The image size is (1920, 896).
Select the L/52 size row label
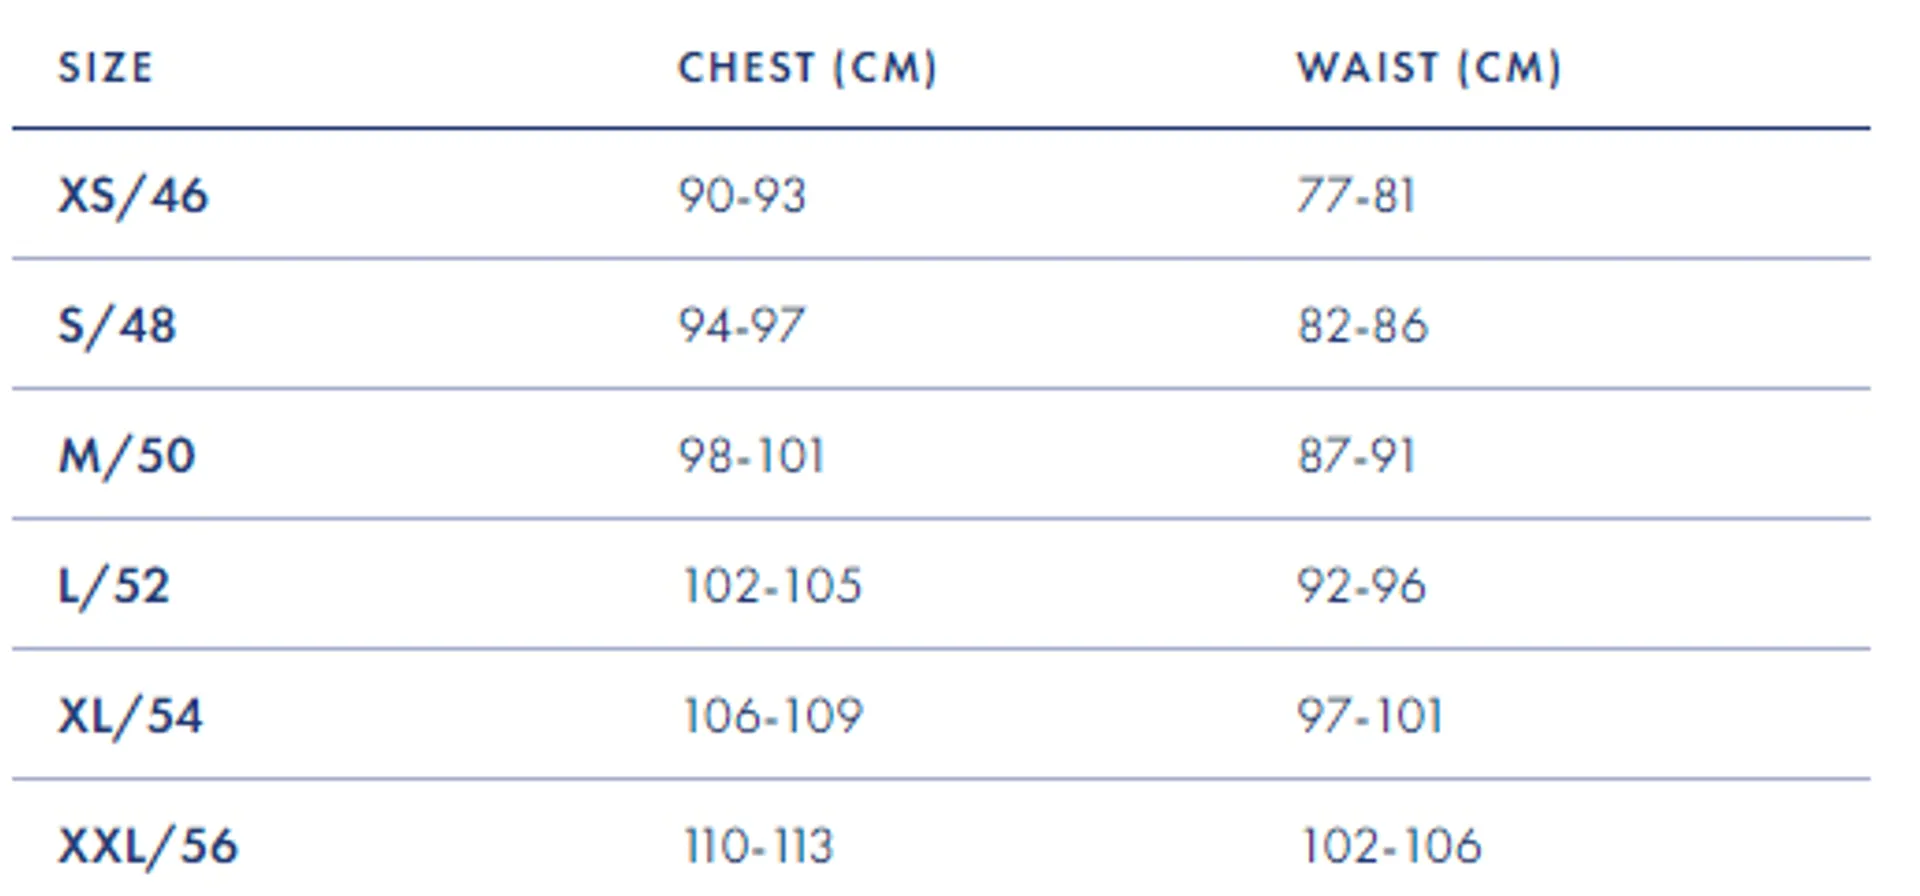[114, 586]
